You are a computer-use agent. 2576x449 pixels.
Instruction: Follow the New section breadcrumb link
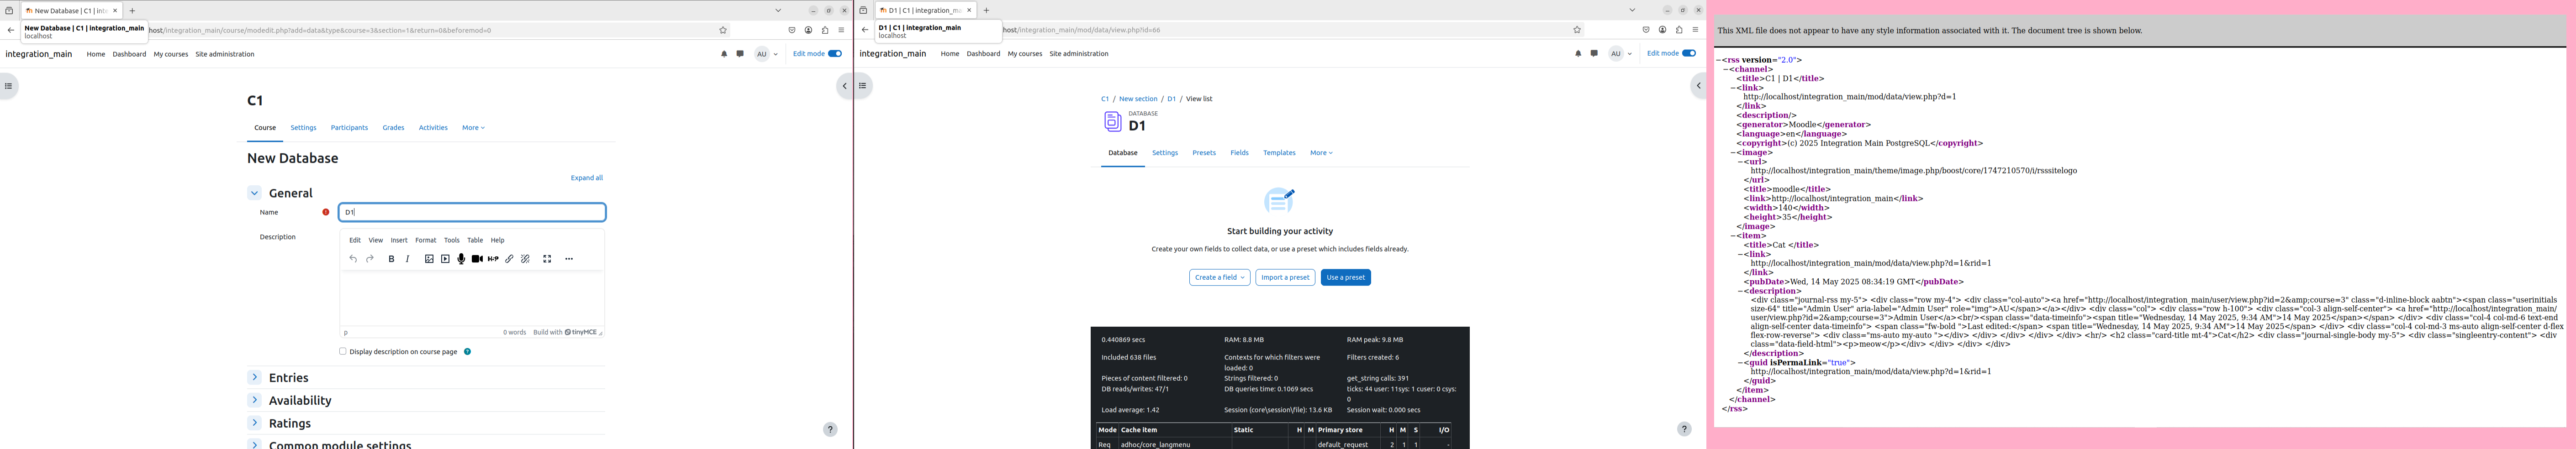[1138, 99]
